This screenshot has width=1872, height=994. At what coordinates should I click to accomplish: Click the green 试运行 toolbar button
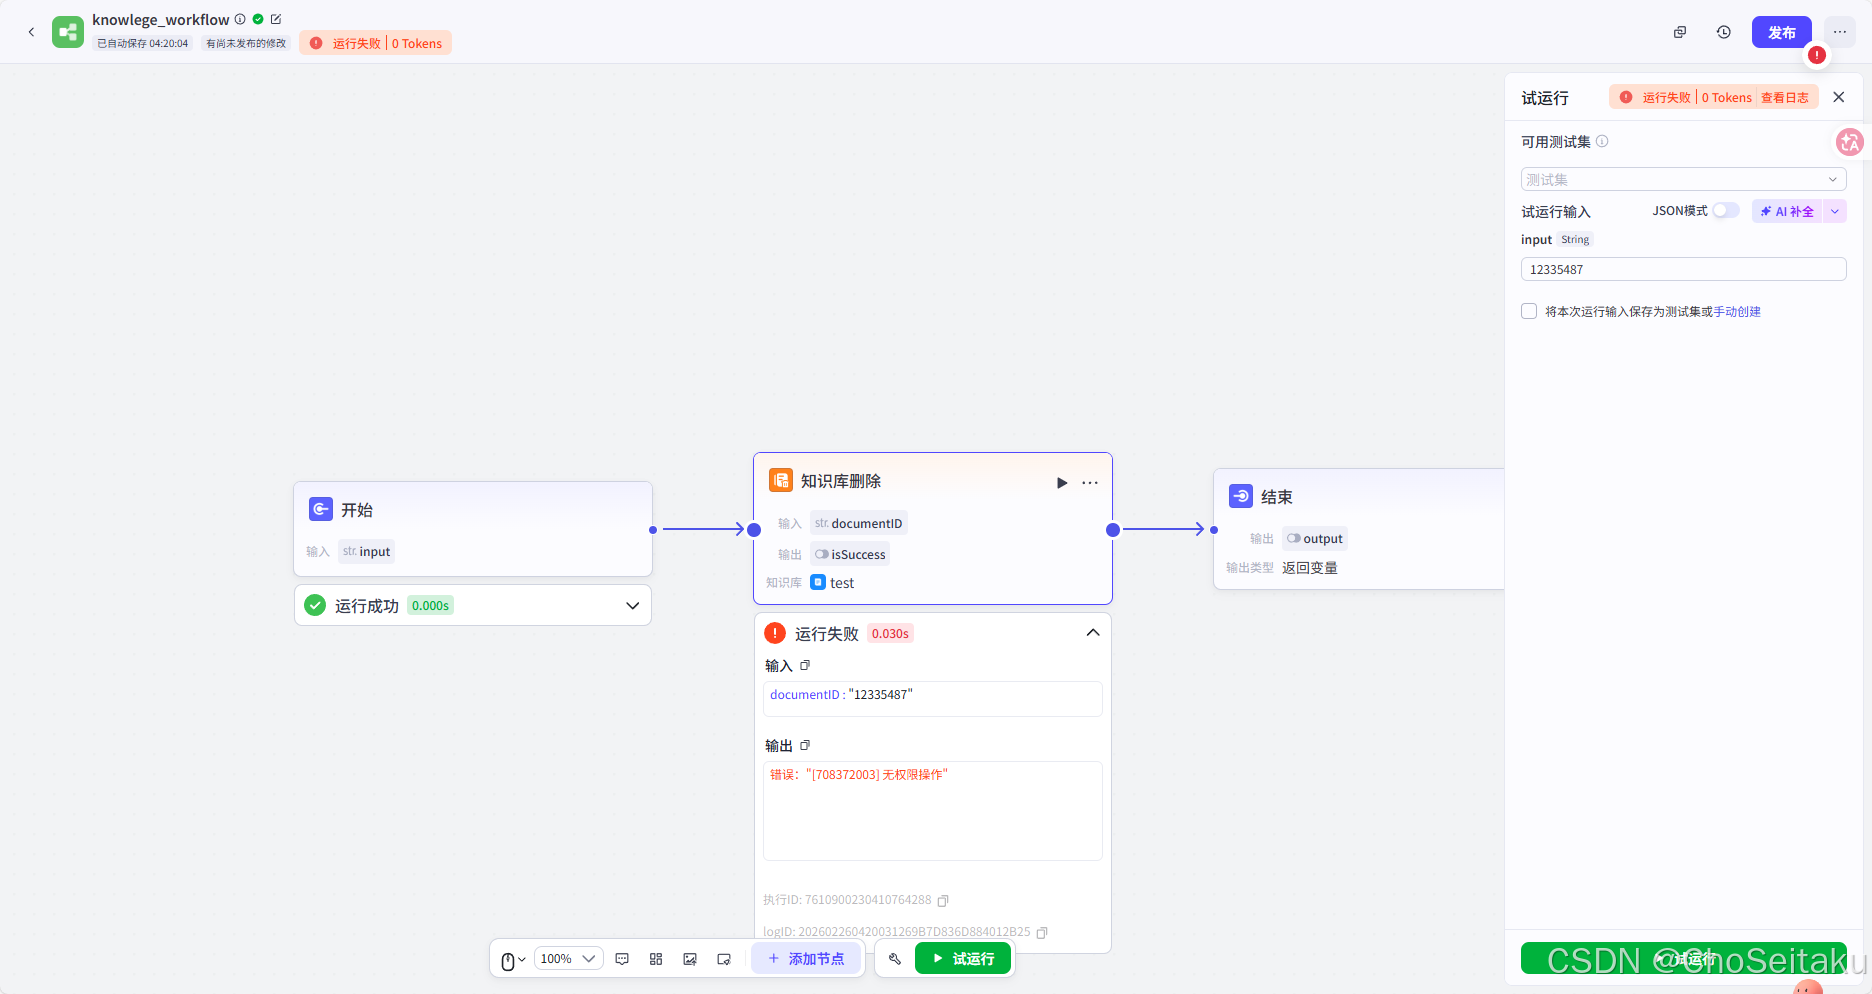click(x=963, y=958)
